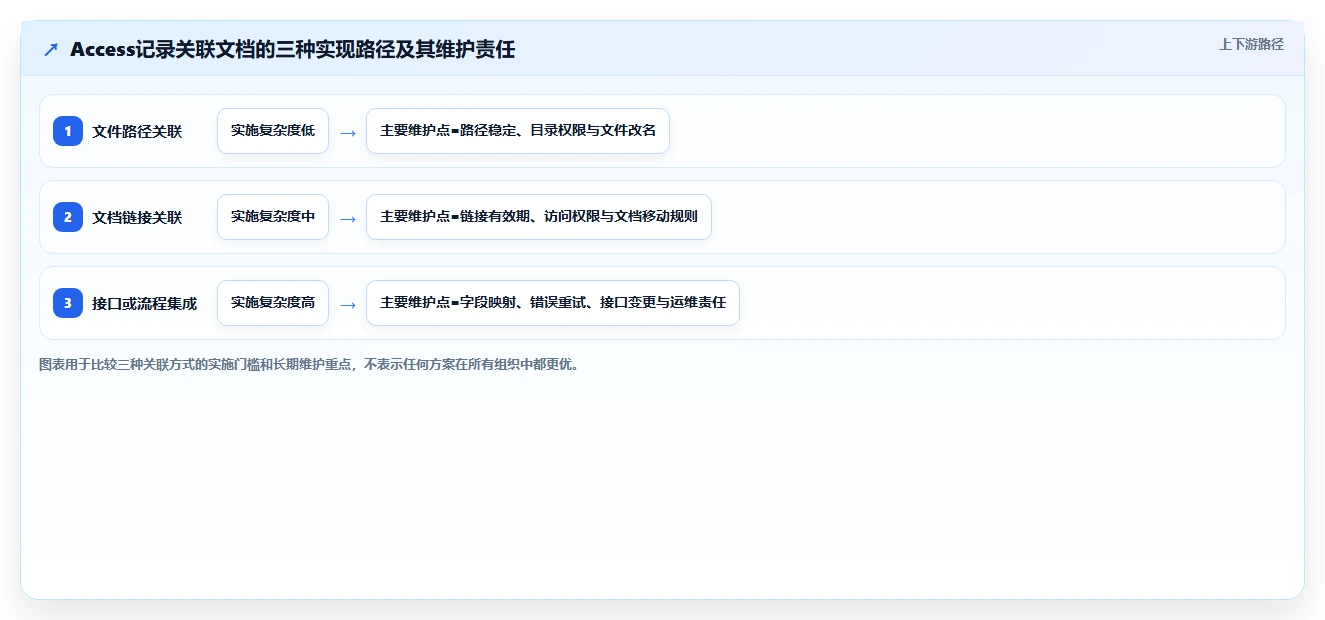Click the box 主要维护点=路径稳定、目录权限与文件改名

point(518,131)
